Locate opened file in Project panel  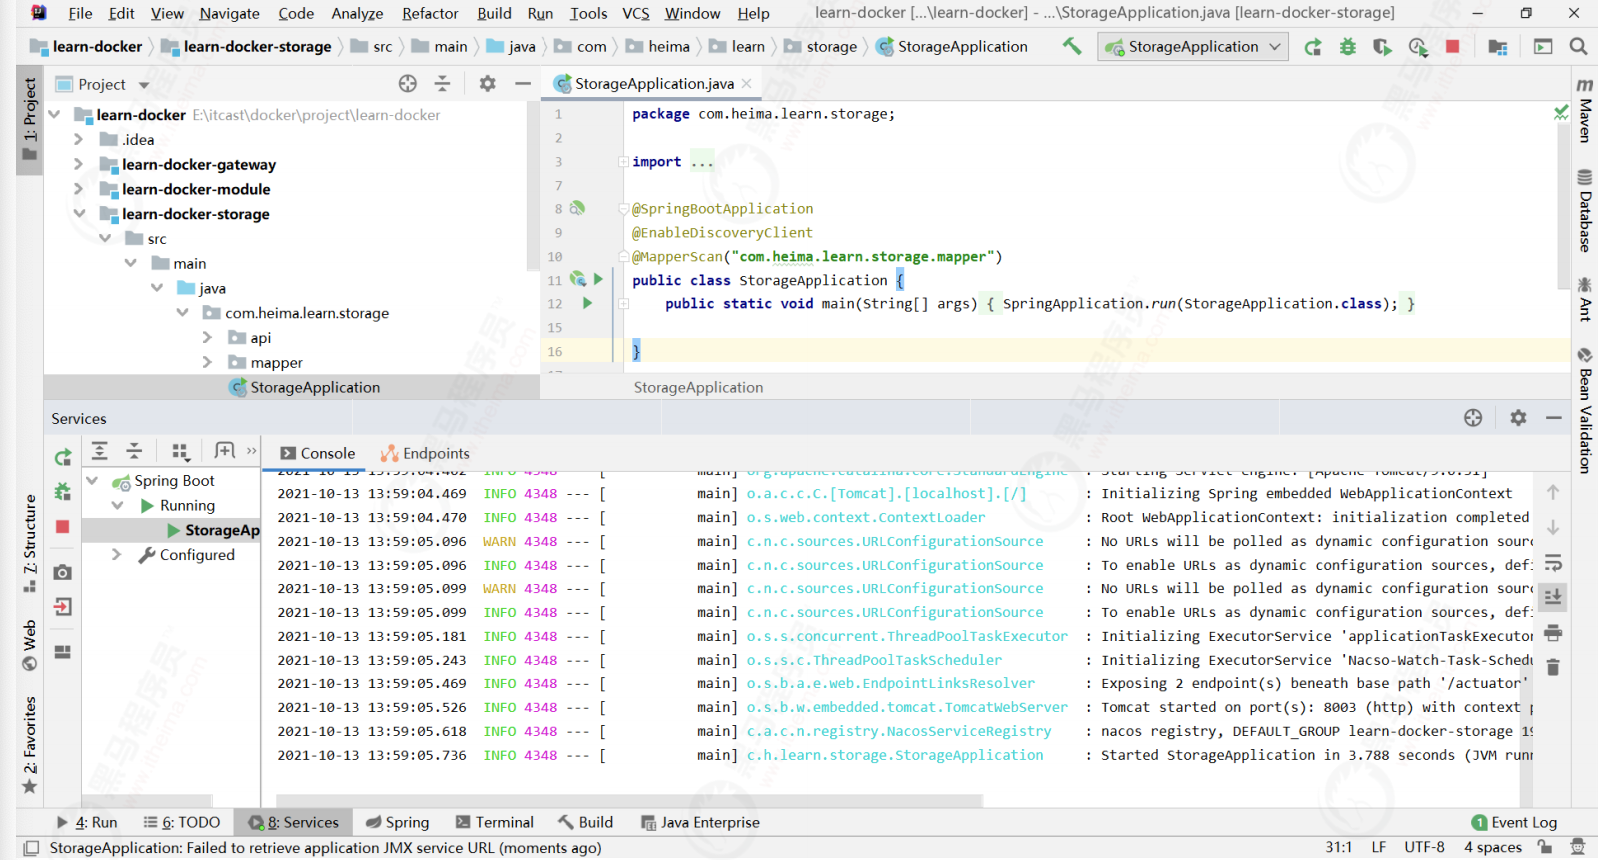tap(407, 84)
